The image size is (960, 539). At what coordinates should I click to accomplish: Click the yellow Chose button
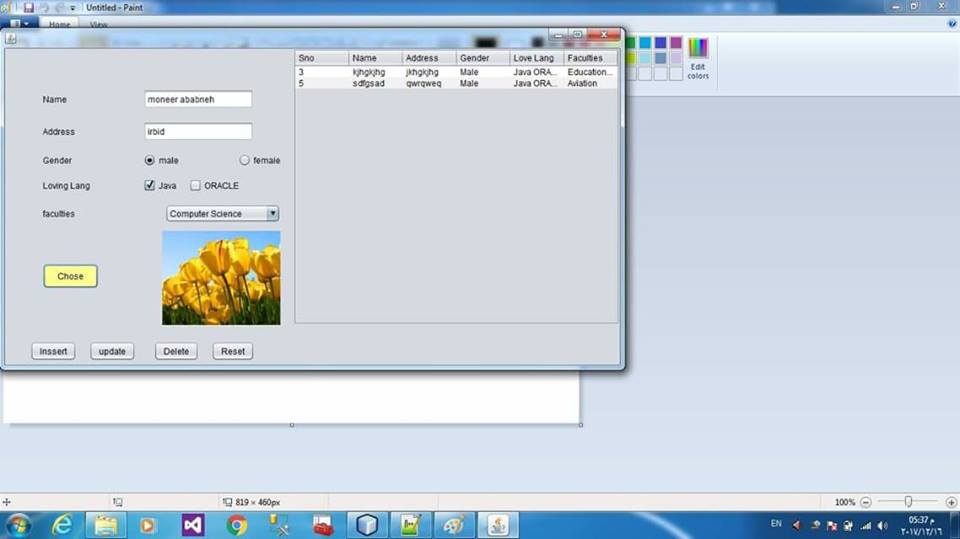pos(70,276)
